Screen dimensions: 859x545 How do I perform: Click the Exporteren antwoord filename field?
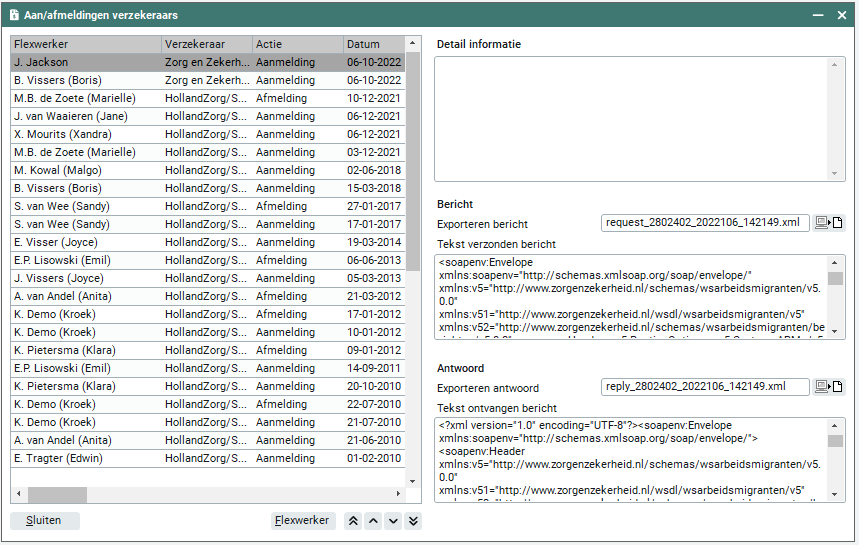tap(704, 387)
